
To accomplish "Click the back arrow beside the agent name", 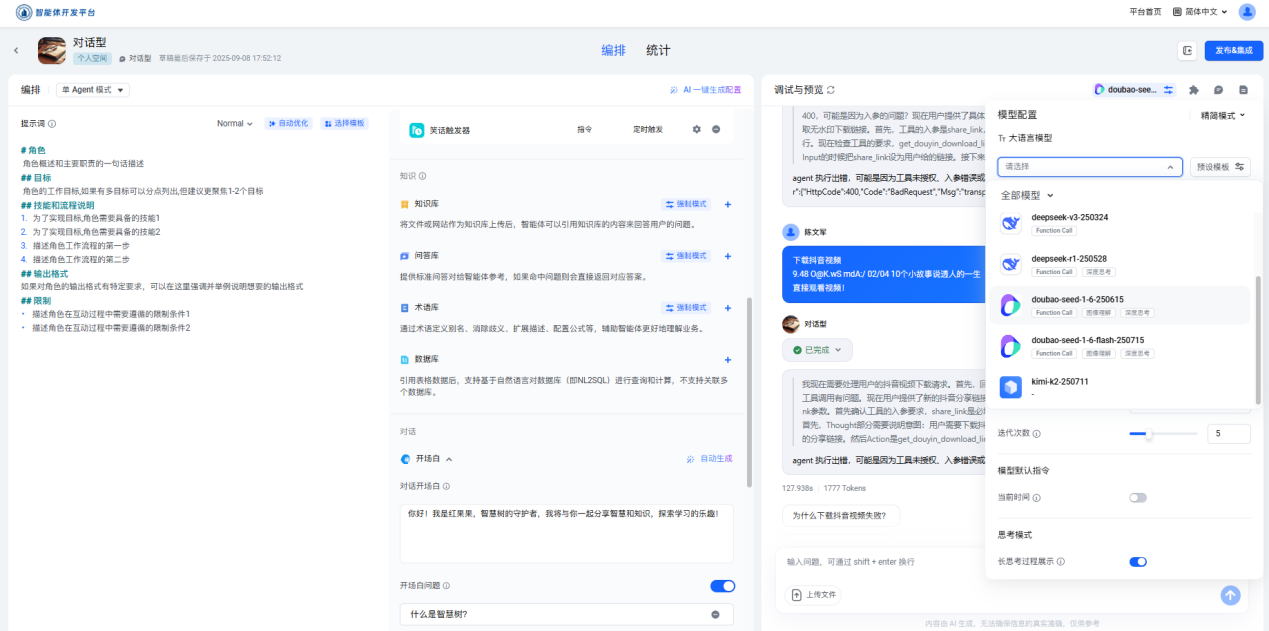I will click(16, 50).
